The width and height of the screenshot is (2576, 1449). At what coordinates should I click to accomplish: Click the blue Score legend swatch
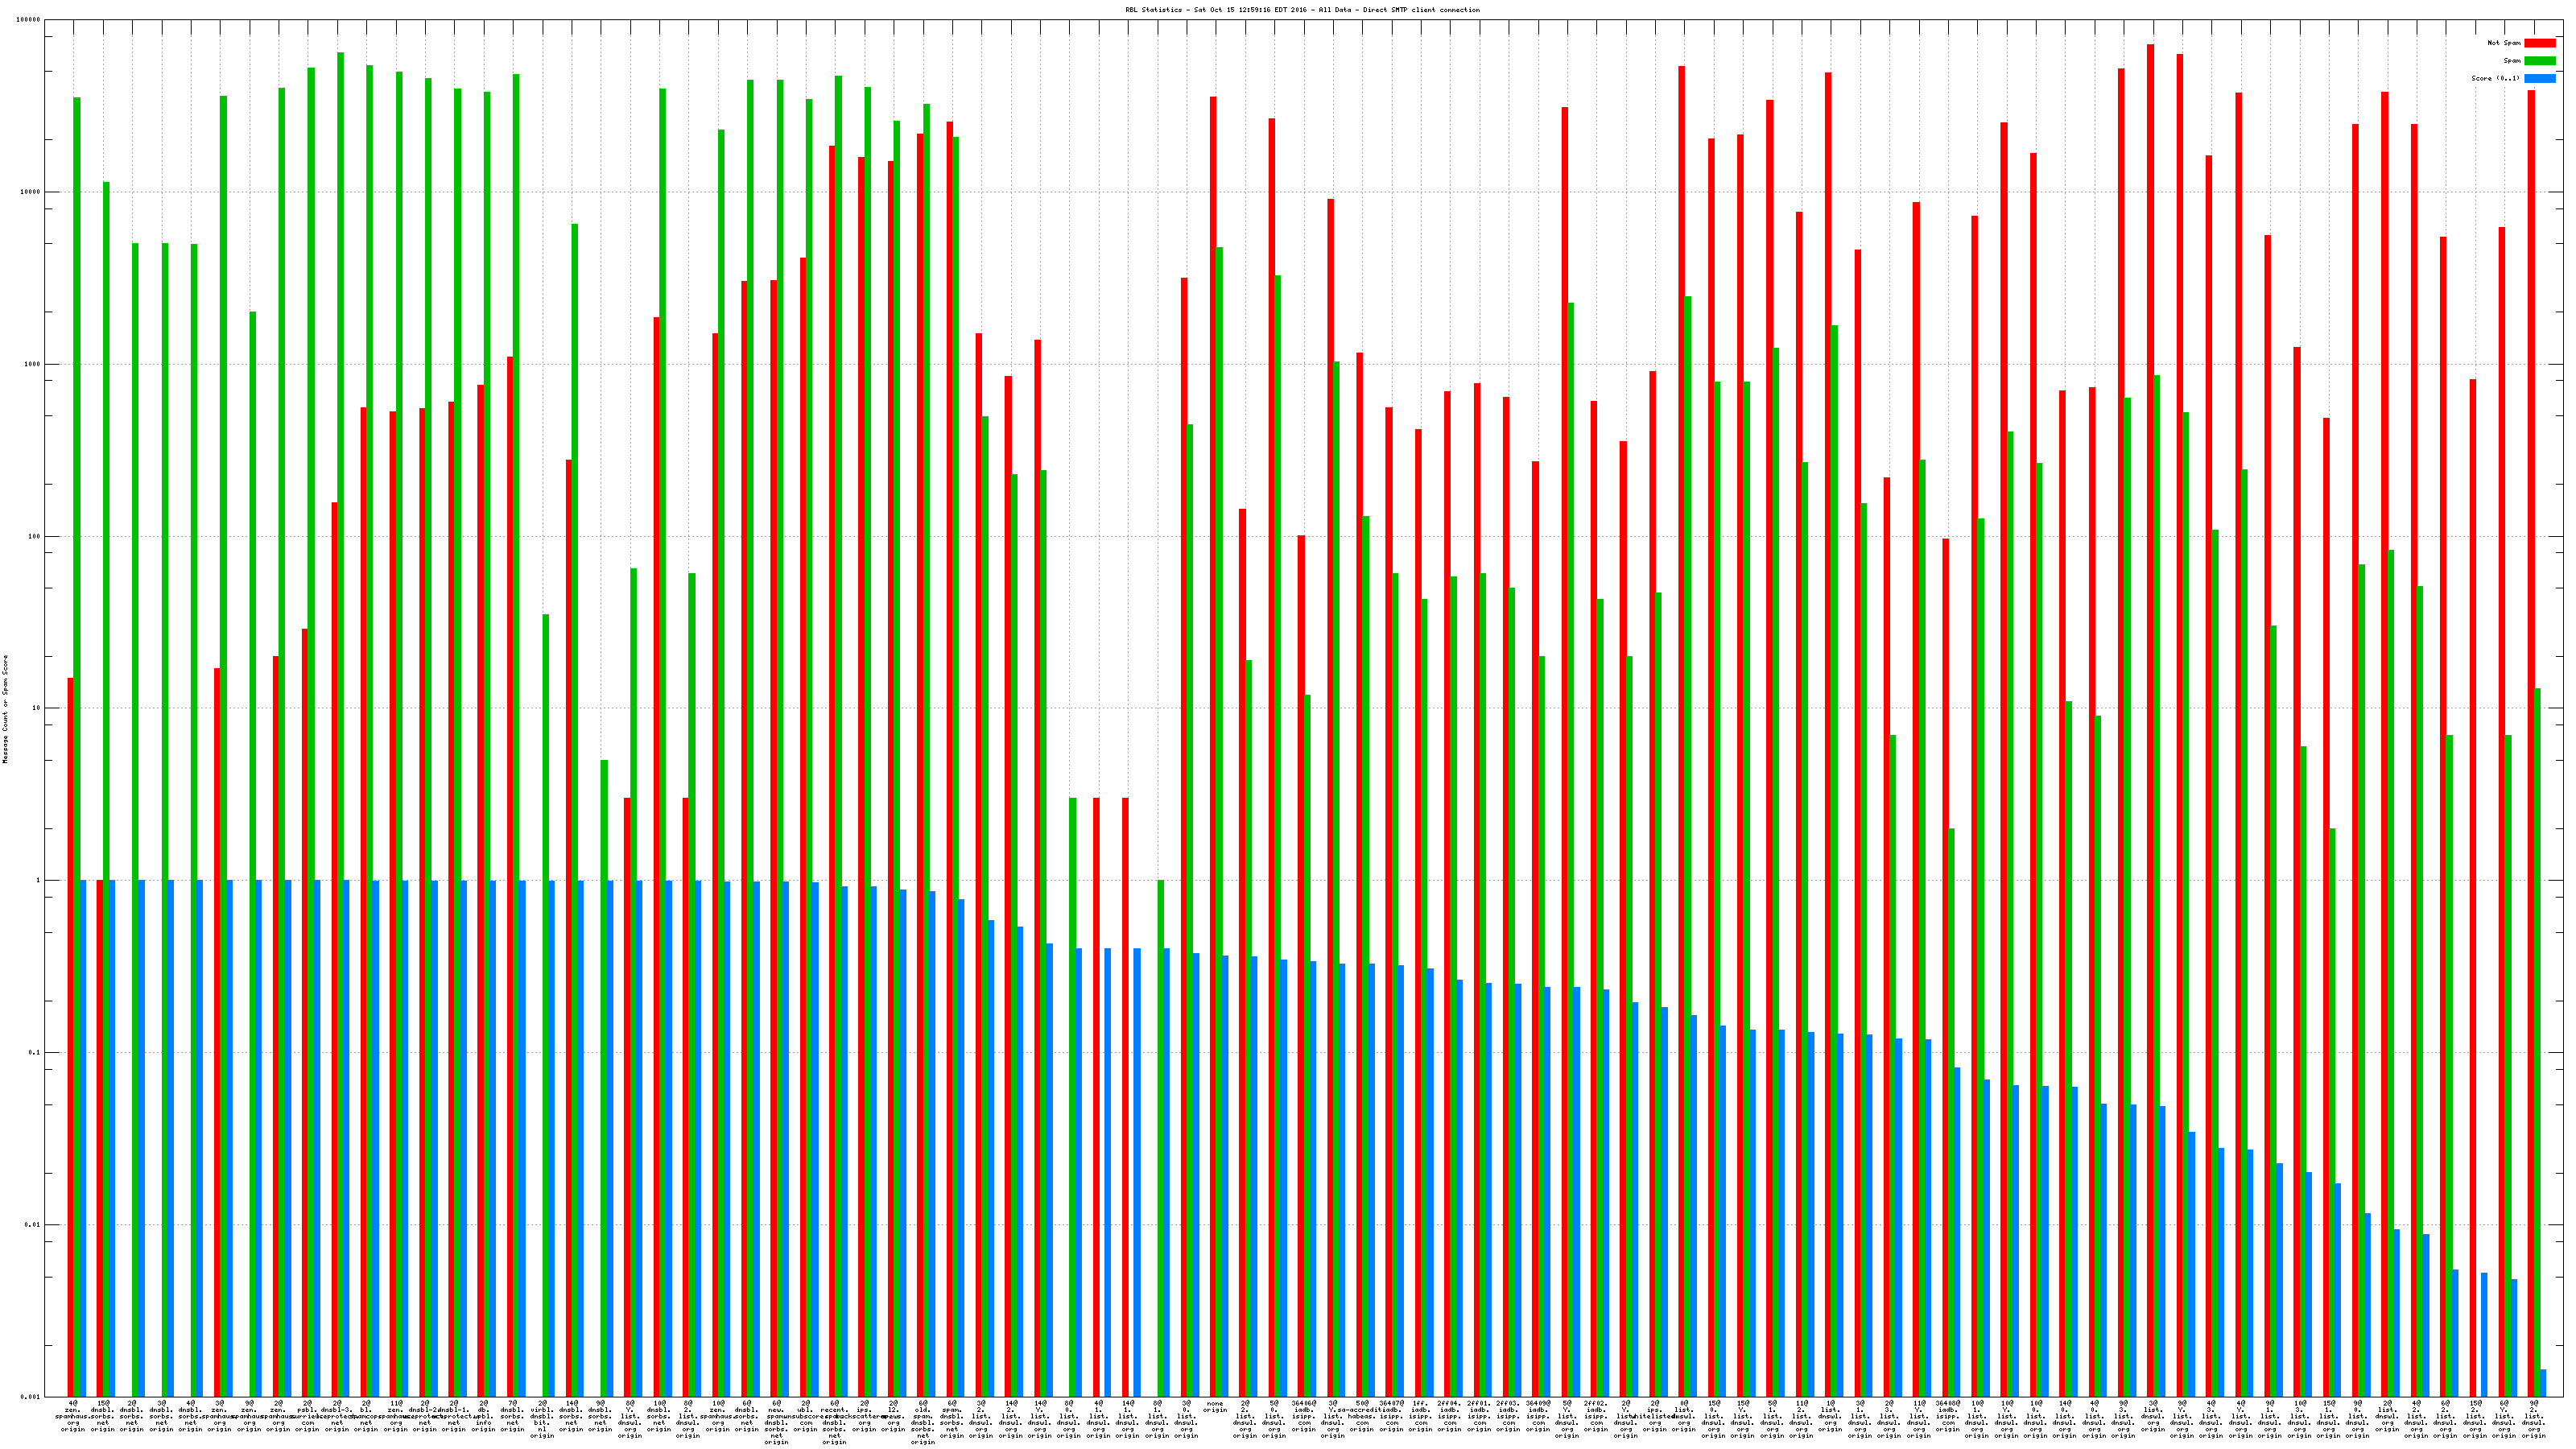(x=2539, y=78)
